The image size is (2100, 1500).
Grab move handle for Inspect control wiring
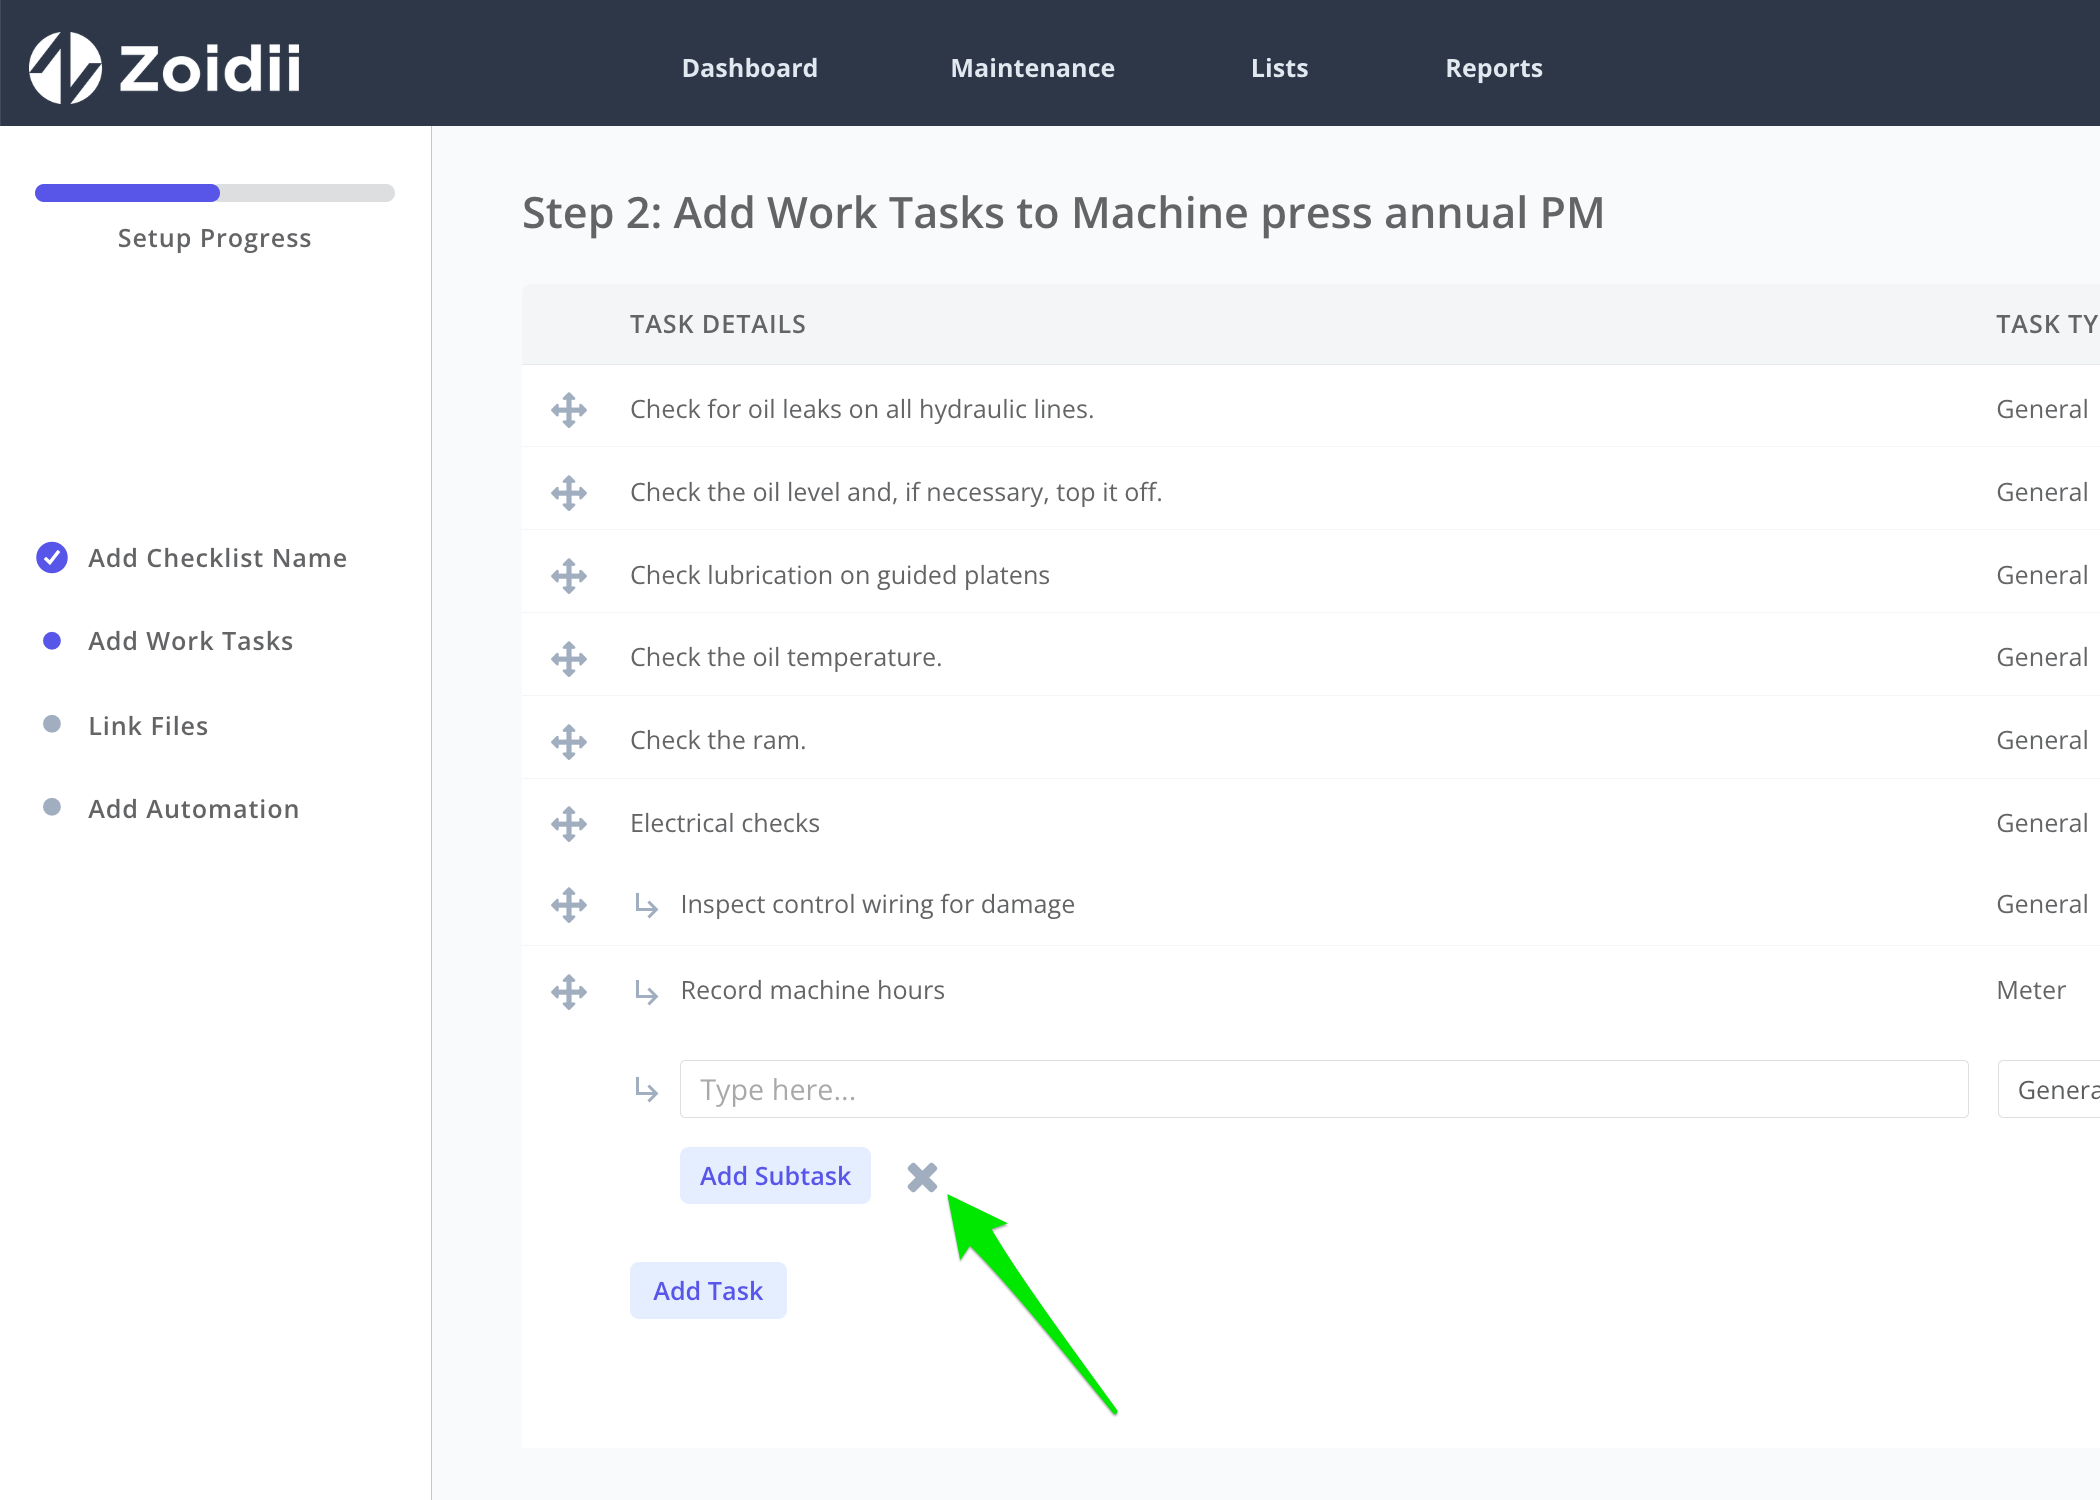tap(569, 905)
